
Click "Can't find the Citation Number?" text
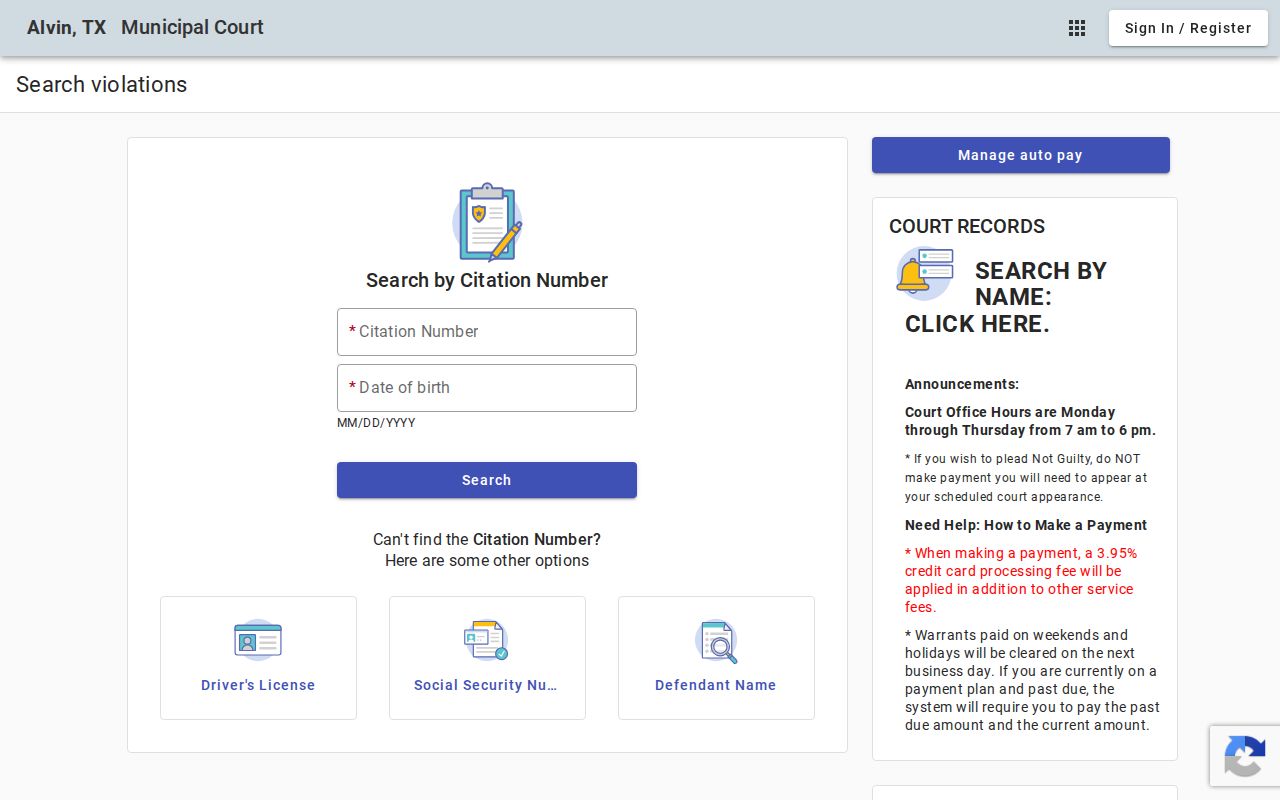click(x=487, y=539)
